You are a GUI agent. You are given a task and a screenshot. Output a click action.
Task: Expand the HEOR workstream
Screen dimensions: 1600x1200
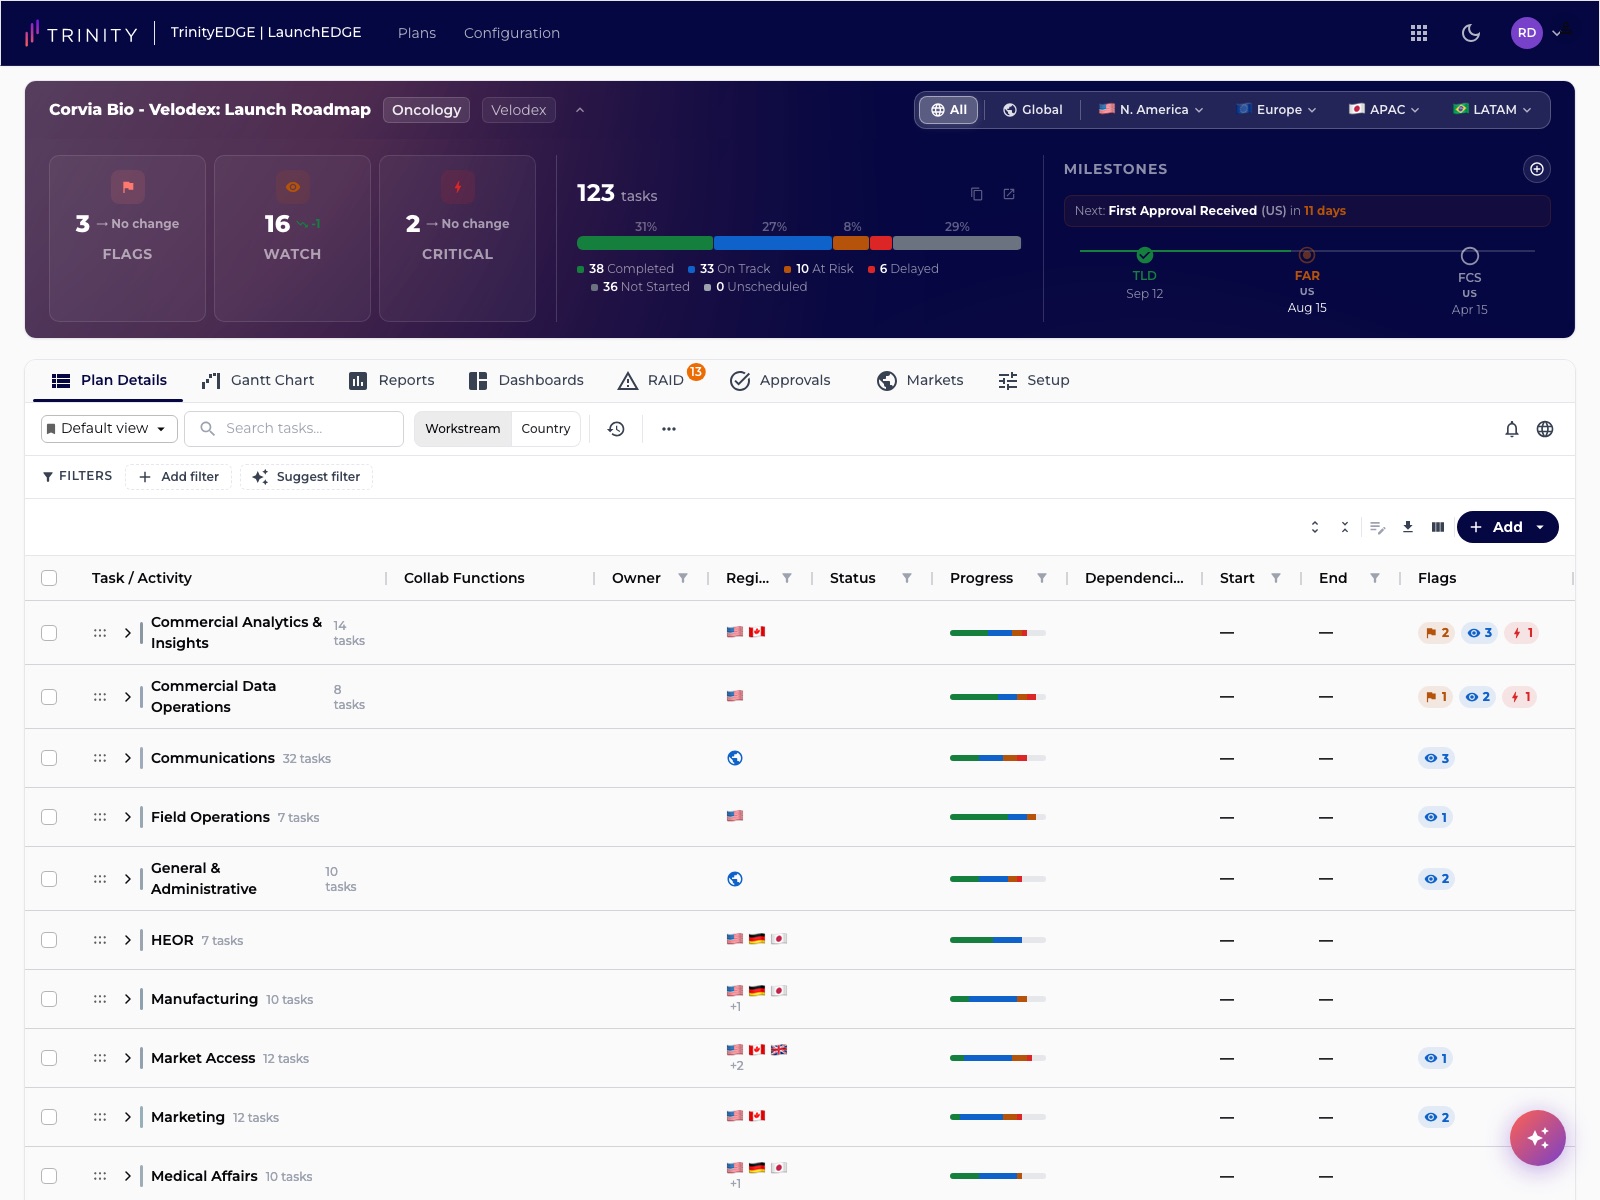click(127, 940)
